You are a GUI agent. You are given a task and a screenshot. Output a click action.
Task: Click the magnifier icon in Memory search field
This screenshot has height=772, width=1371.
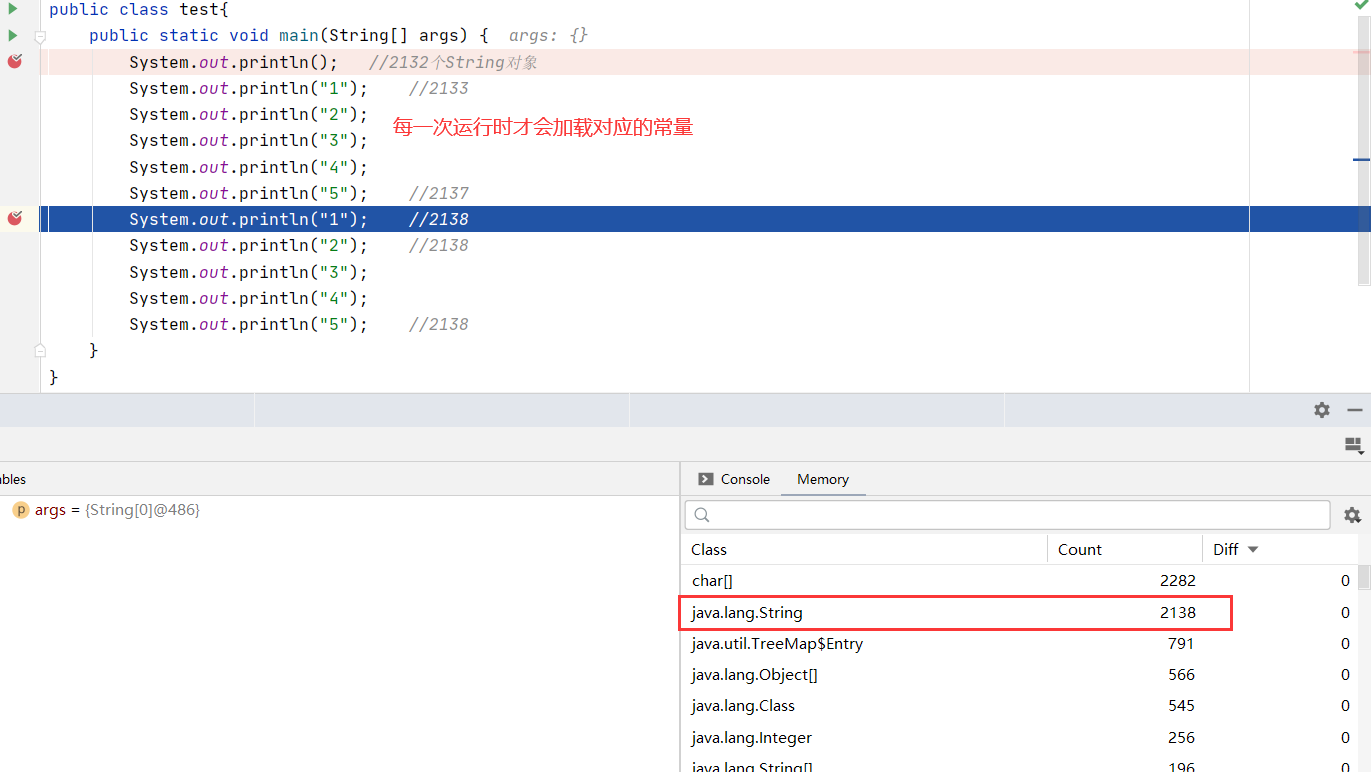pyautogui.click(x=702, y=514)
